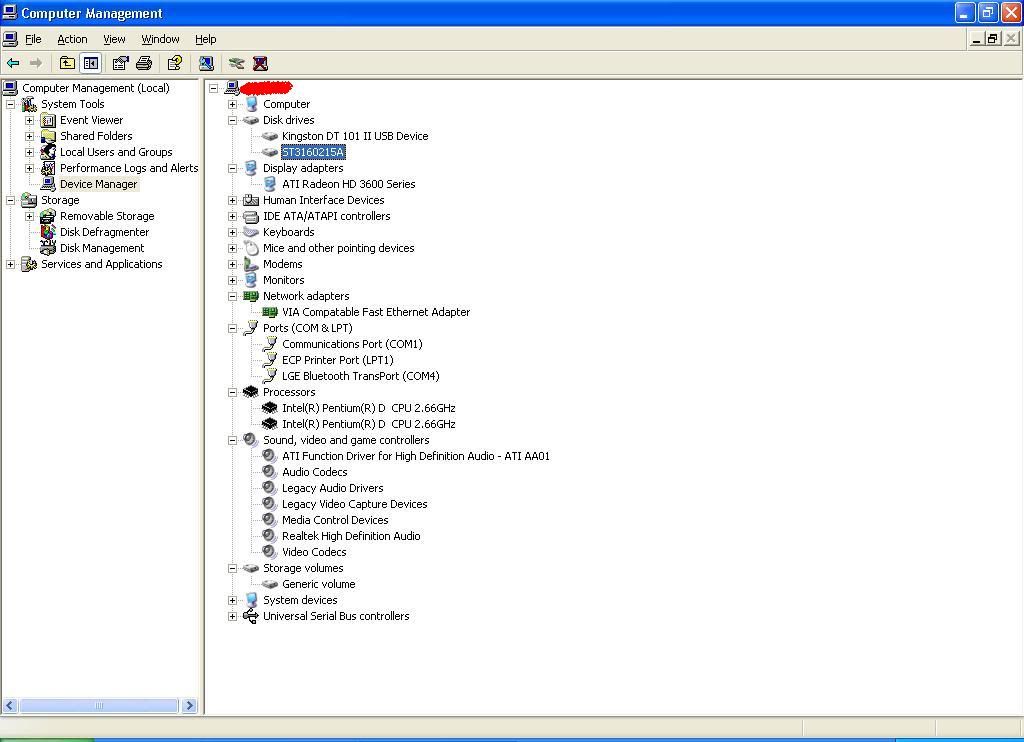Expand the Event Viewer node
1024x742 pixels.
point(29,120)
